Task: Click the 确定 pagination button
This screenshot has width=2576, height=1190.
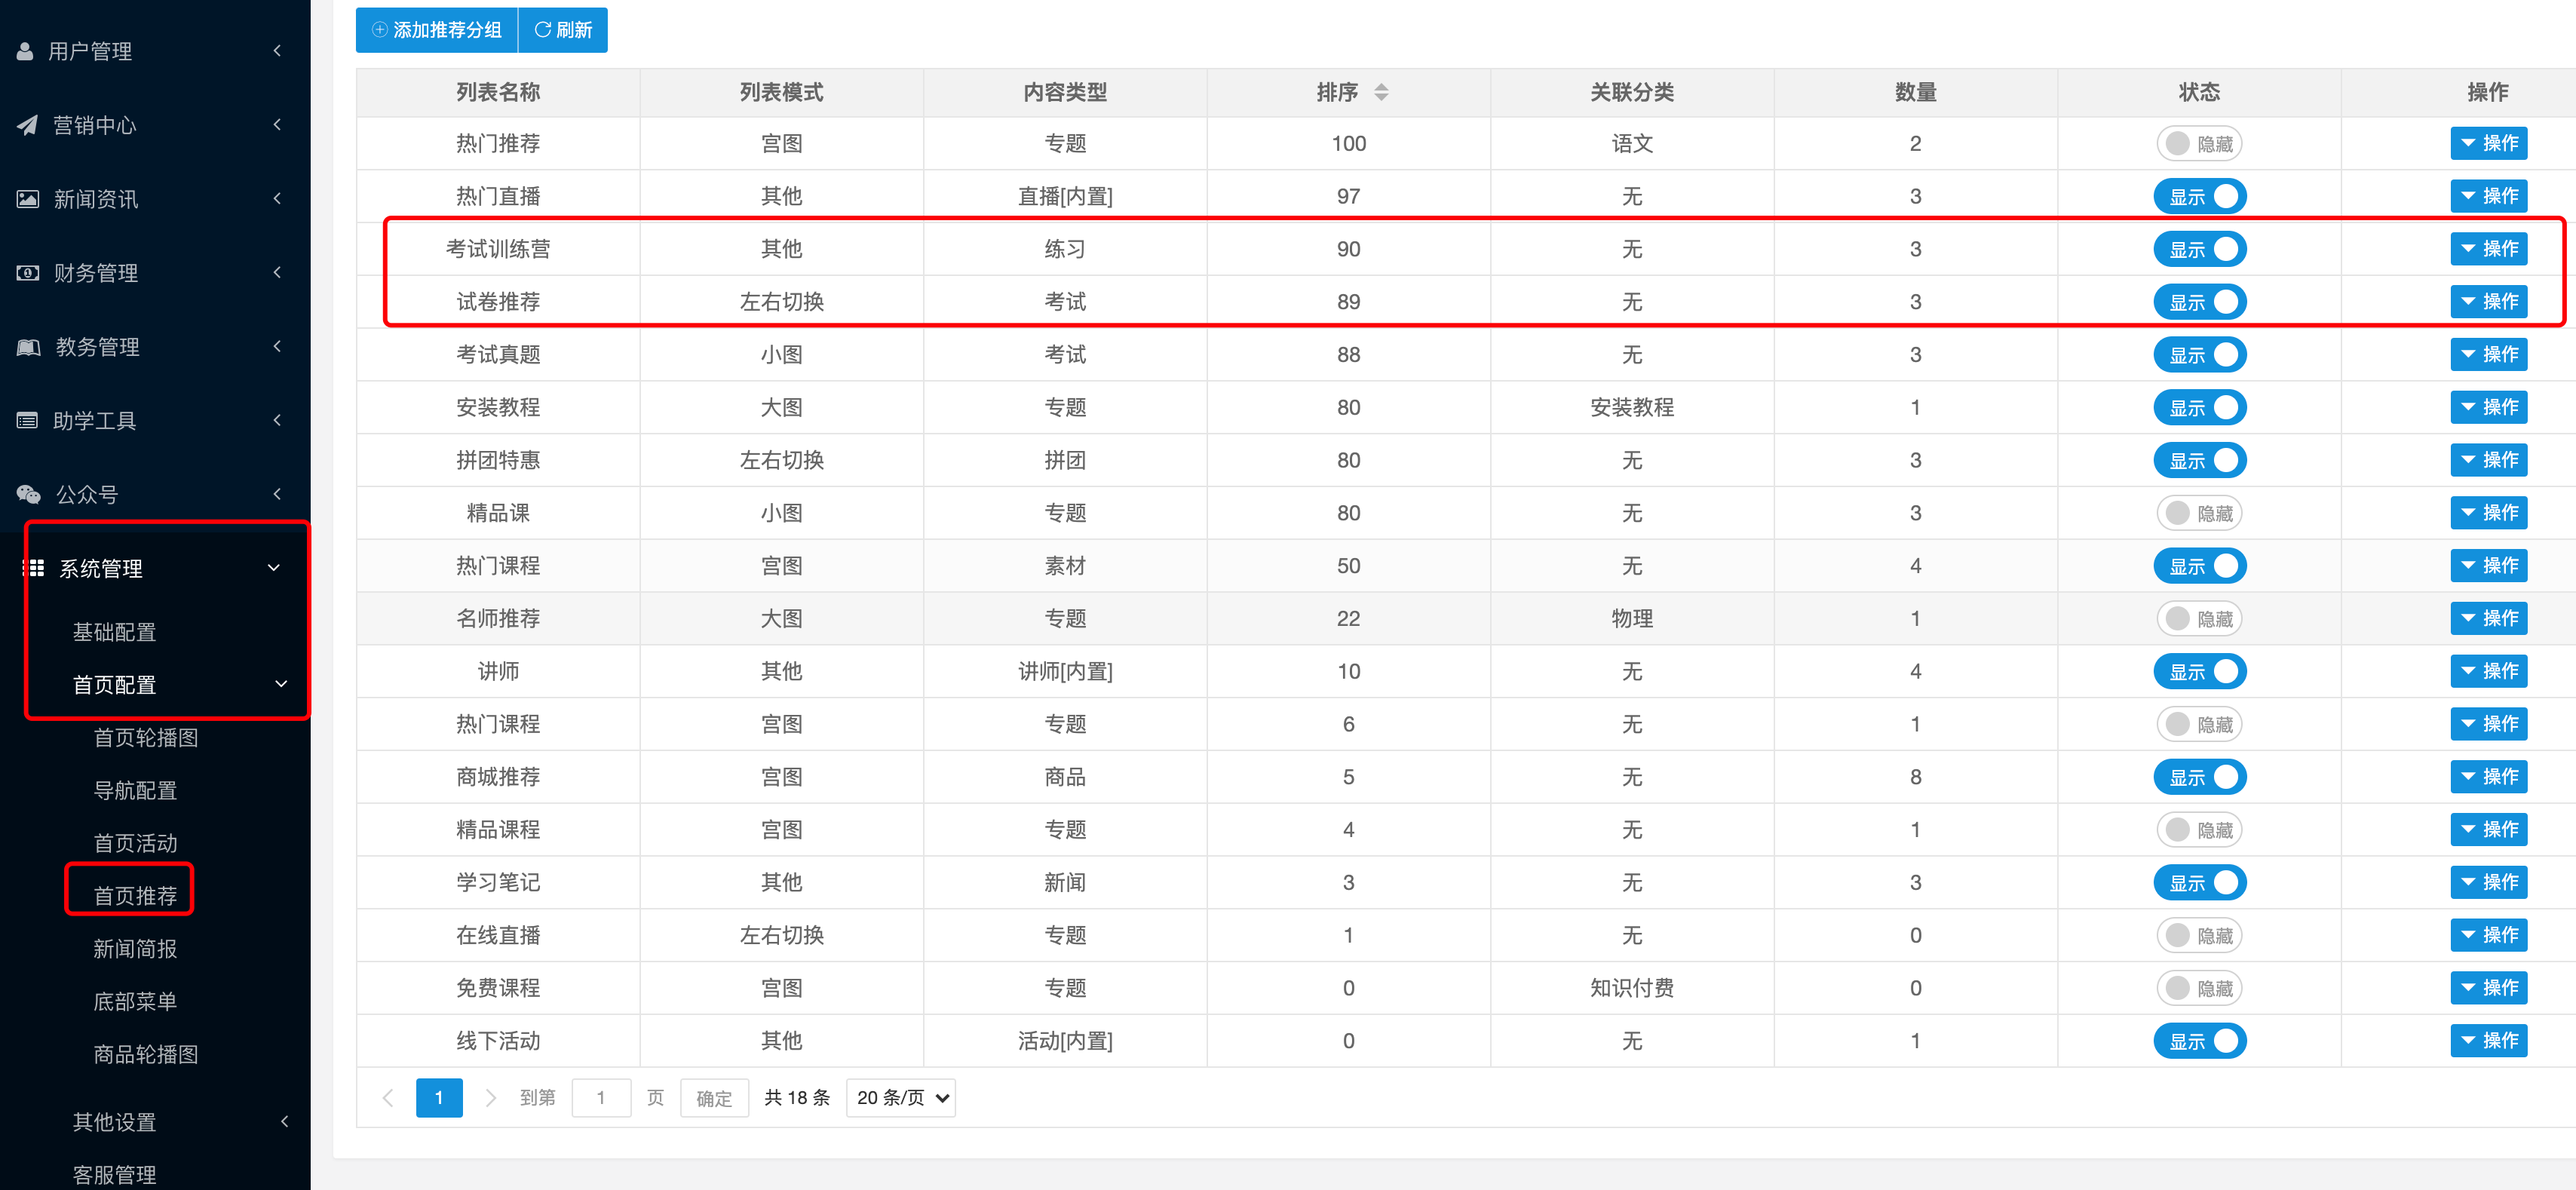Action: pyautogui.click(x=714, y=1098)
